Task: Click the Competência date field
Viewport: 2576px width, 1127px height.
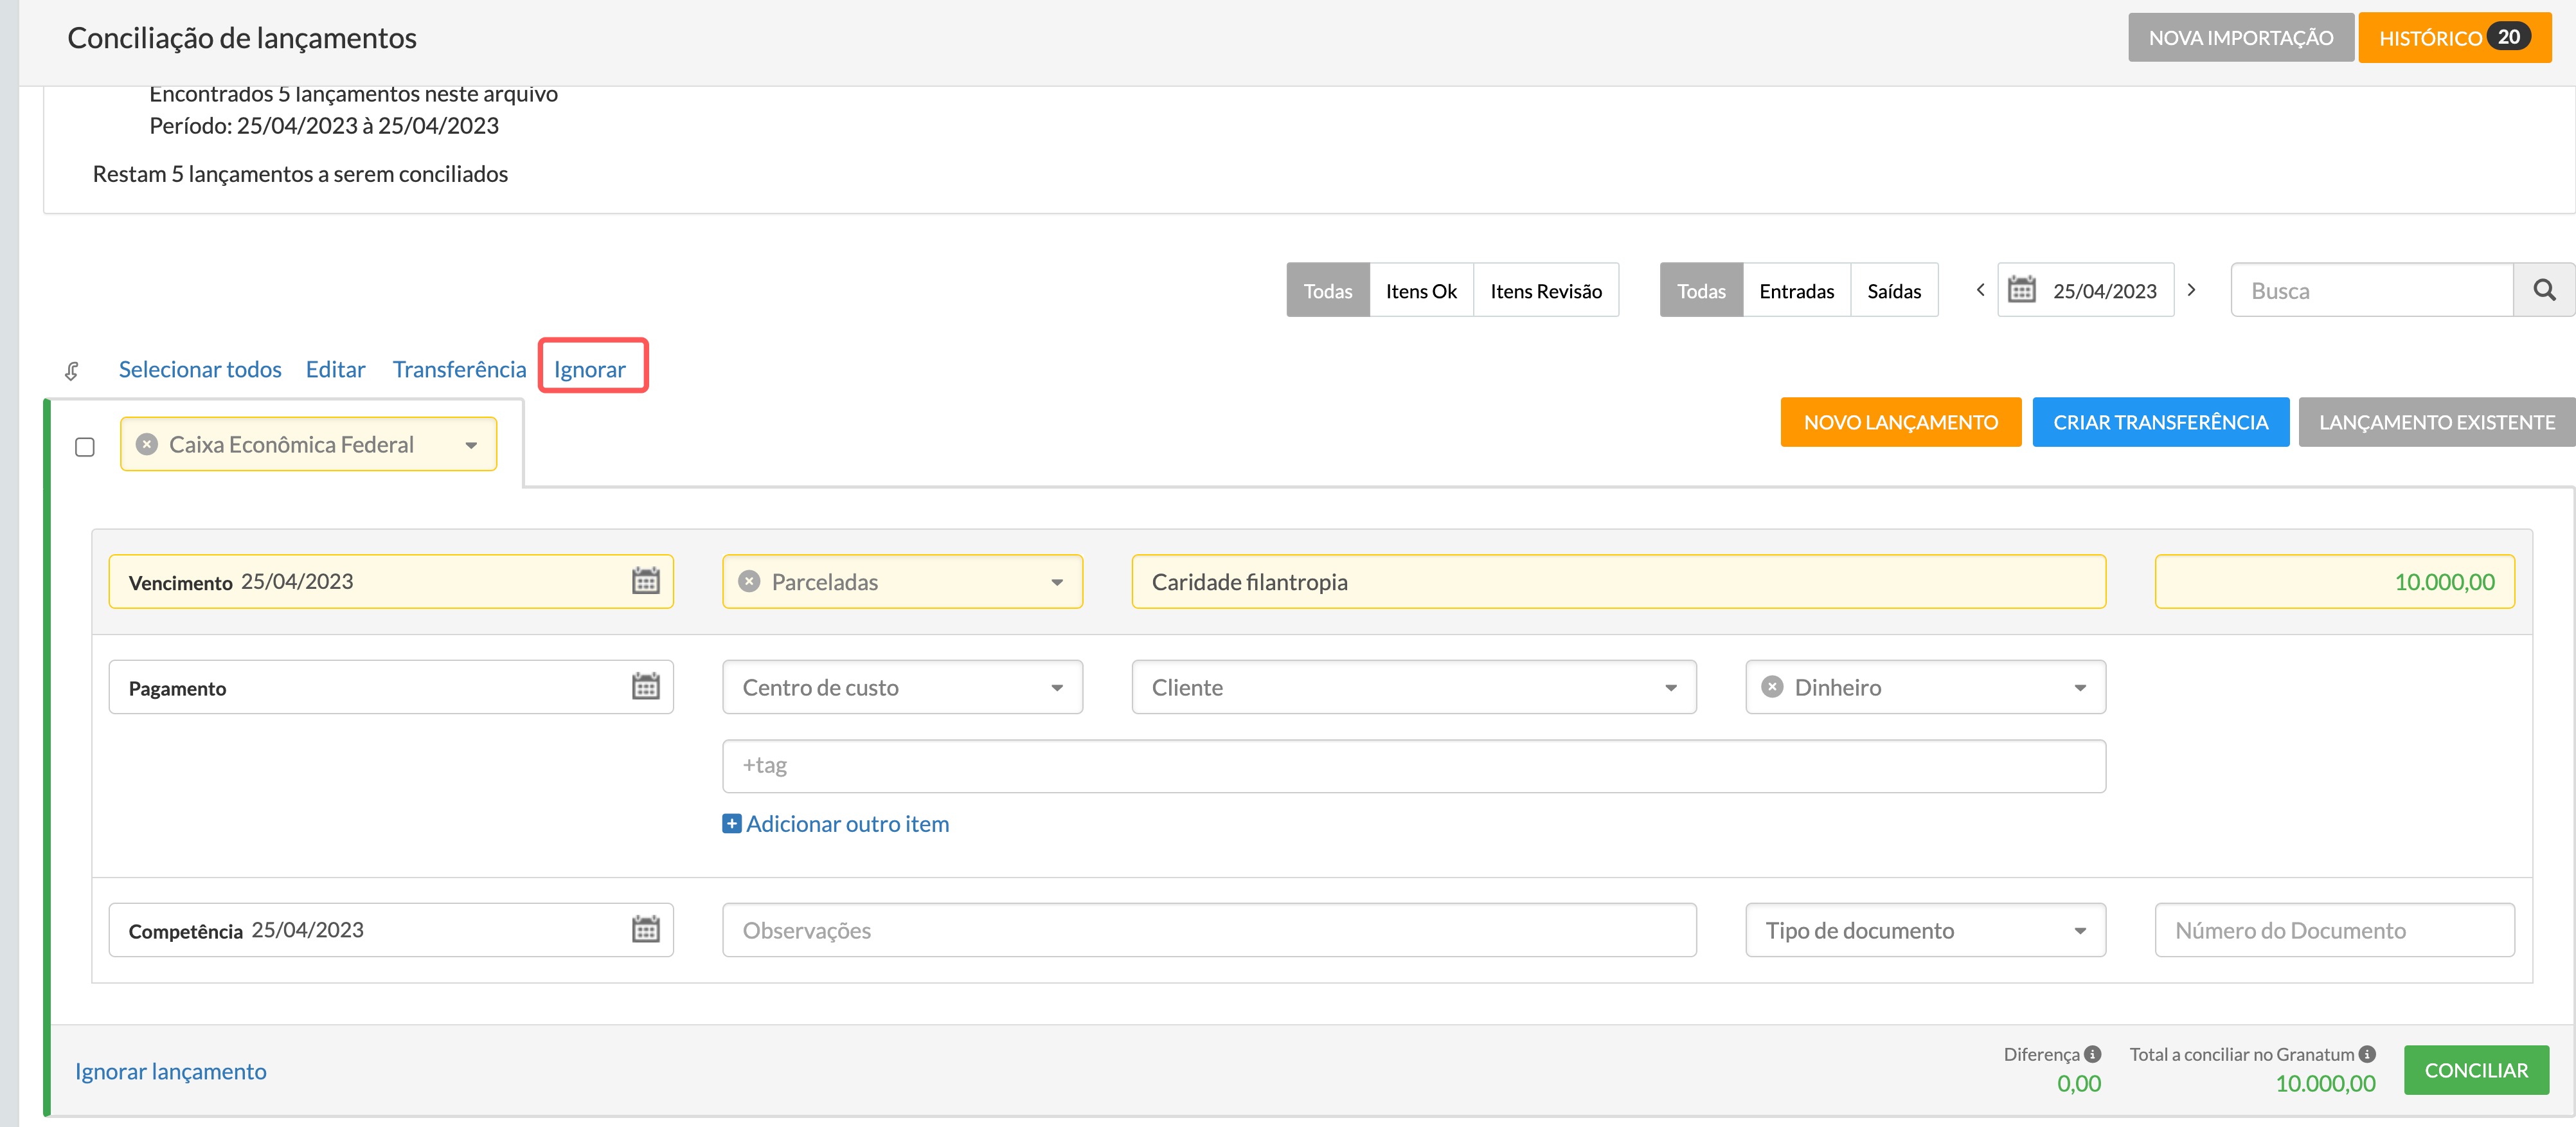Action: (x=391, y=930)
